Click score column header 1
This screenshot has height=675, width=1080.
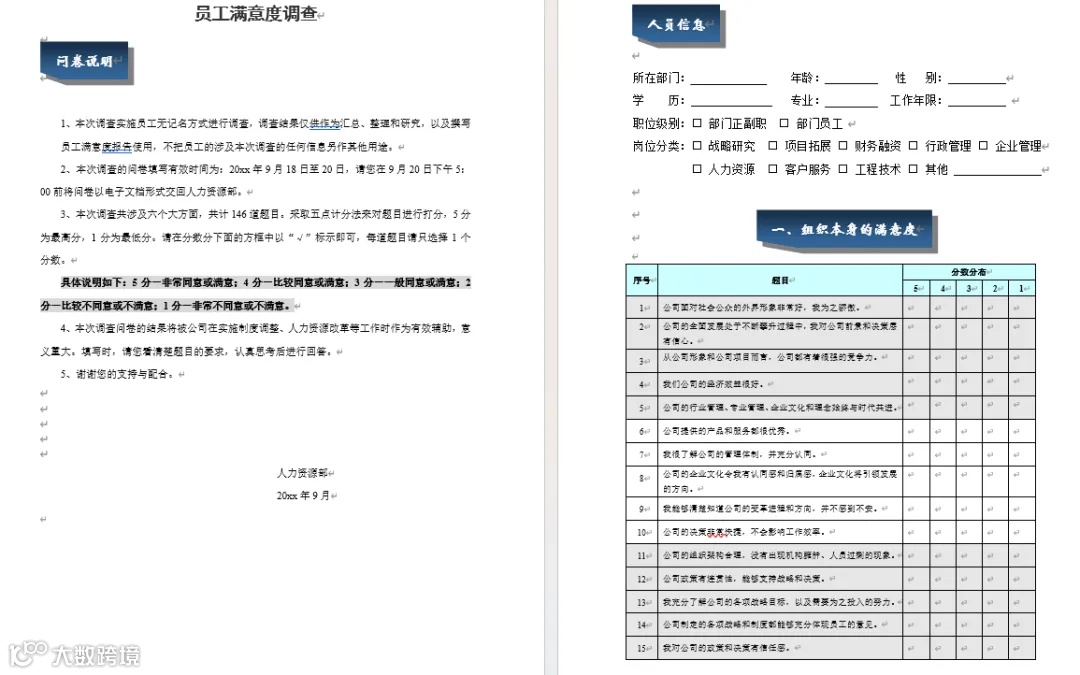click(x=1021, y=289)
